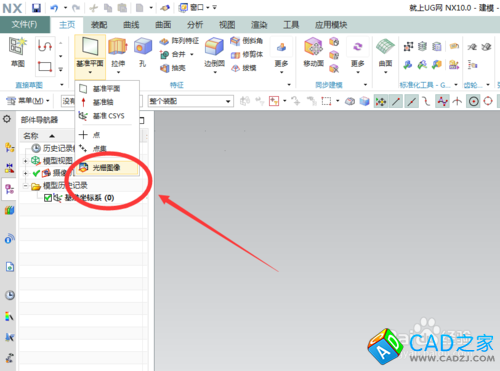Switch to the 曲线 ribbon tab

[x=131, y=25]
